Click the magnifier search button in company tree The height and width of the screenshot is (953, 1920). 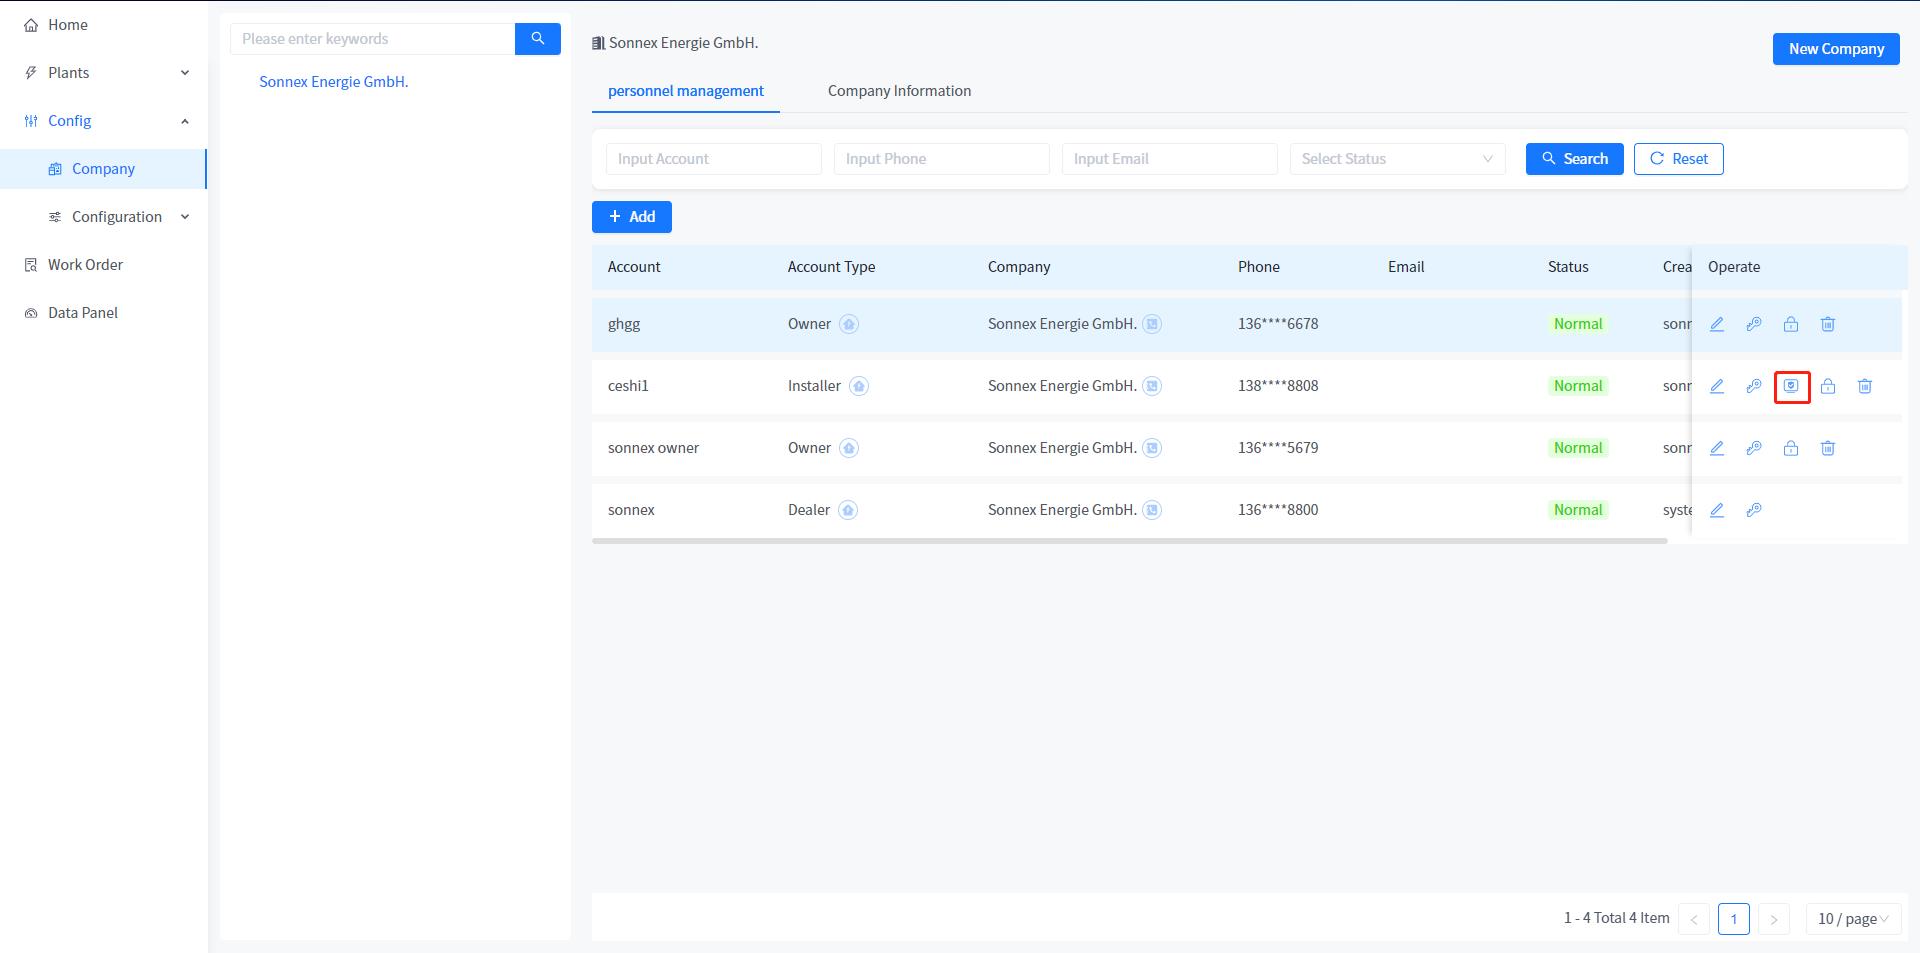pyautogui.click(x=538, y=39)
